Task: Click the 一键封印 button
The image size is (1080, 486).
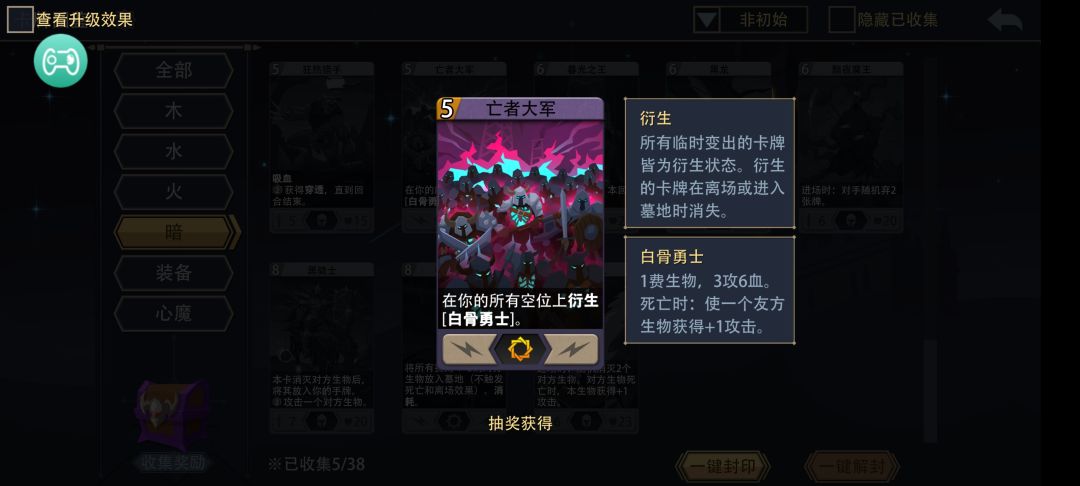Action: (x=722, y=466)
